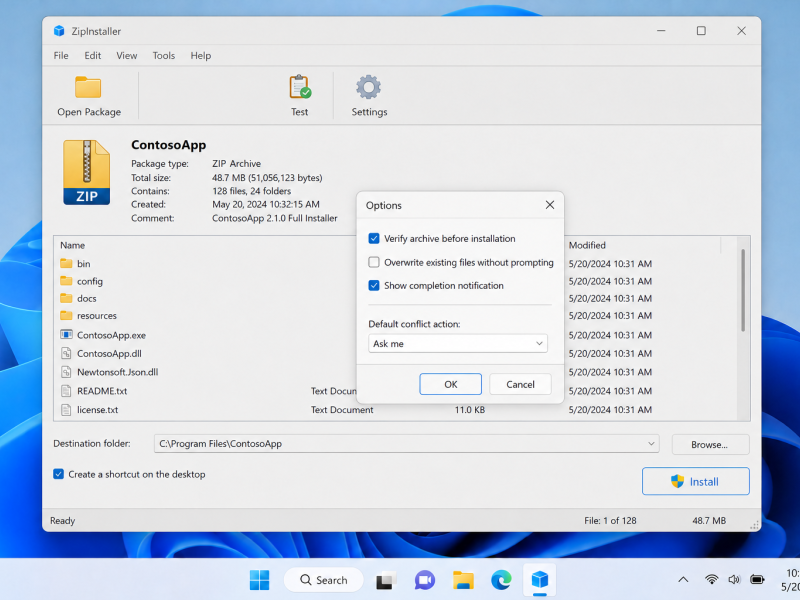Click the Browse... button

pyautogui.click(x=710, y=444)
